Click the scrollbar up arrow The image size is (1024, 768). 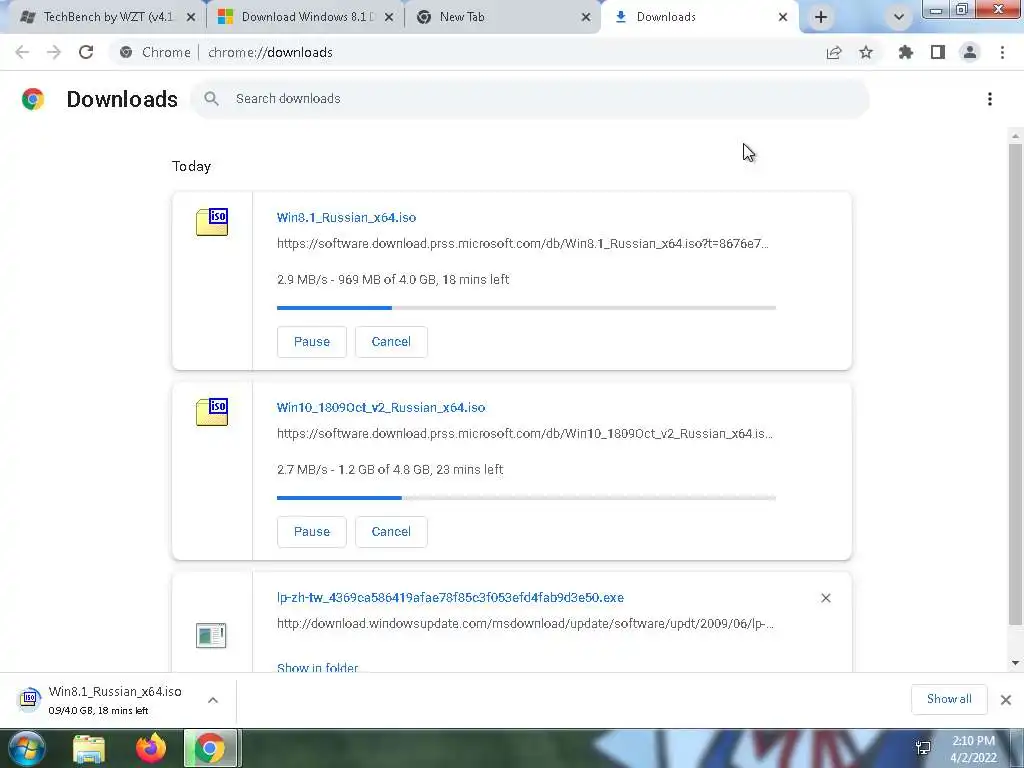point(1015,136)
